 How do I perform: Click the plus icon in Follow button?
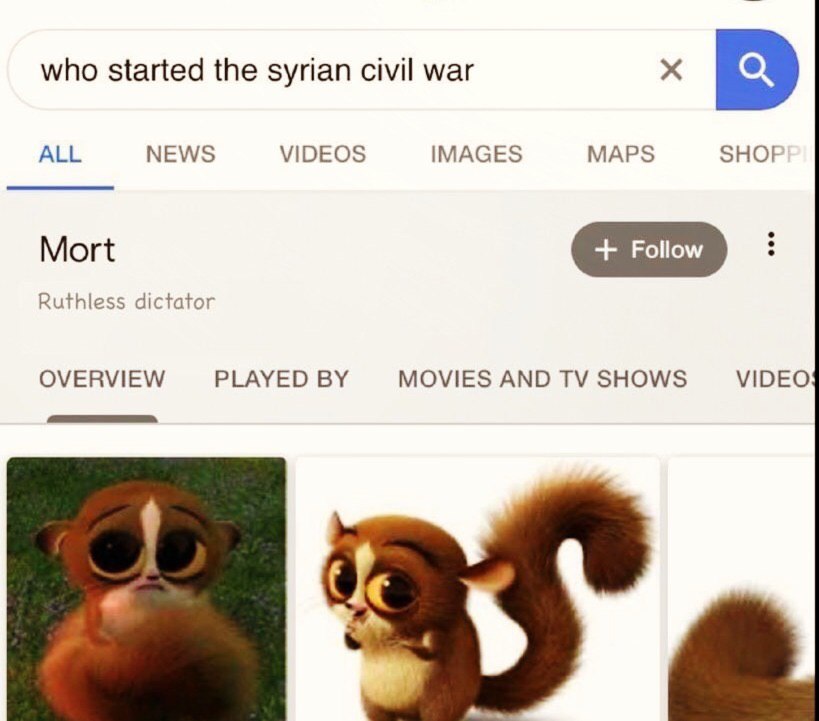[x=605, y=250]
